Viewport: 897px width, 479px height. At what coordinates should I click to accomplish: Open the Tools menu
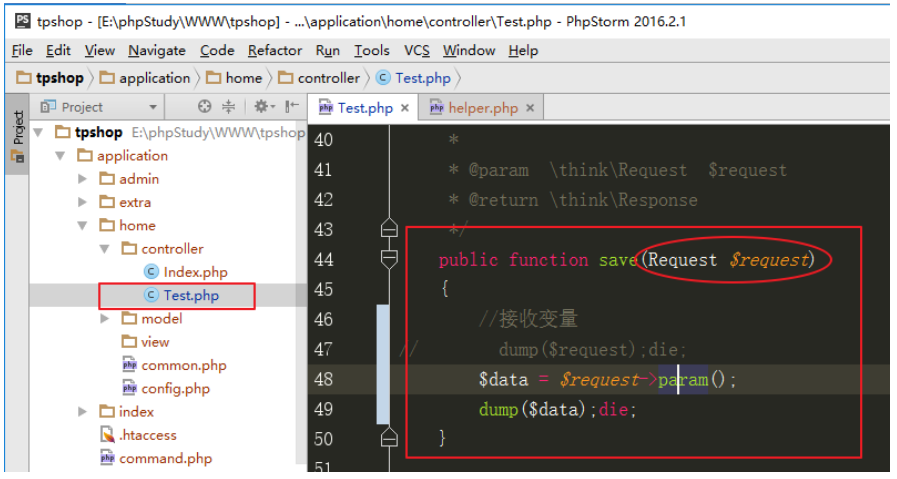pyautogui.click(x=371, y=50)
